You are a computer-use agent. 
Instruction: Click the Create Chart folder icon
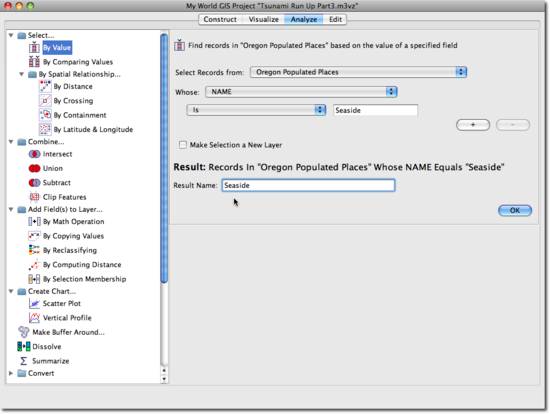pos(22,291)
